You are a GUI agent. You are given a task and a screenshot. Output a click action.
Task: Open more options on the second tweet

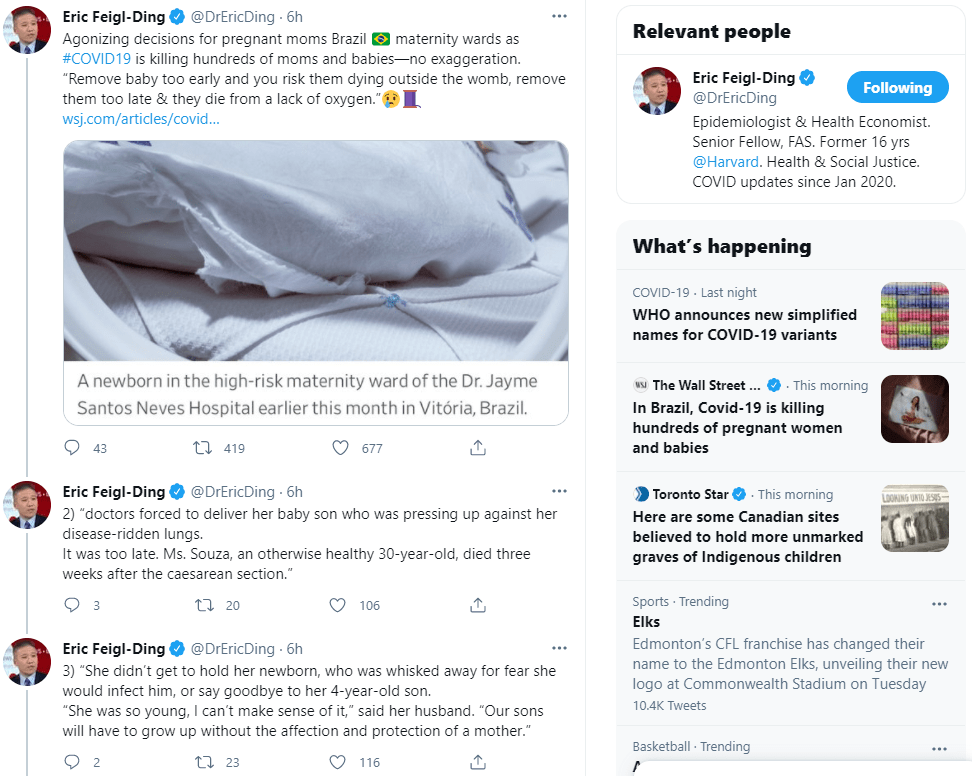click(x=559, y=492)
